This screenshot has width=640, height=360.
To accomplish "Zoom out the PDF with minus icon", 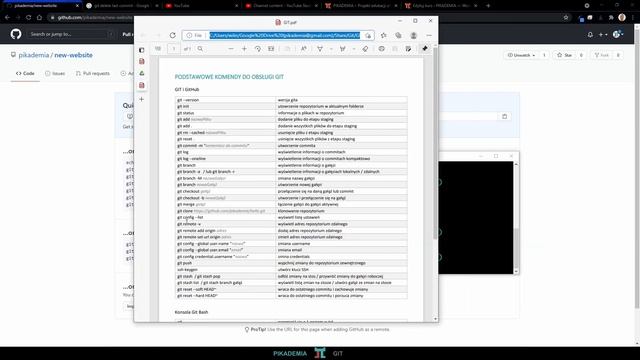I will coord(231,49).
